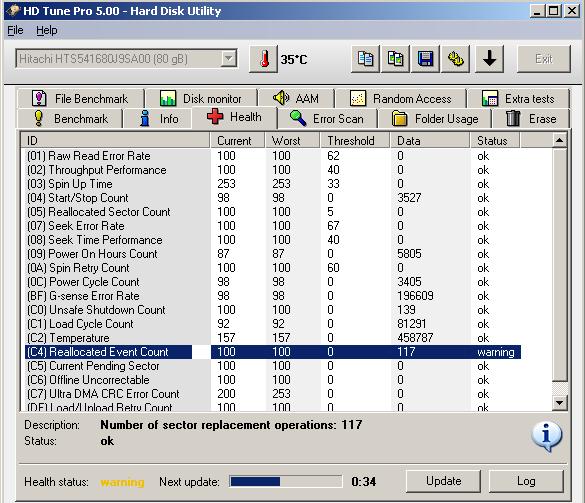Select the Ultra DMA CRC Error Count row
The width and height of the screenshot is (585, 503).
[x=272, y=394]
